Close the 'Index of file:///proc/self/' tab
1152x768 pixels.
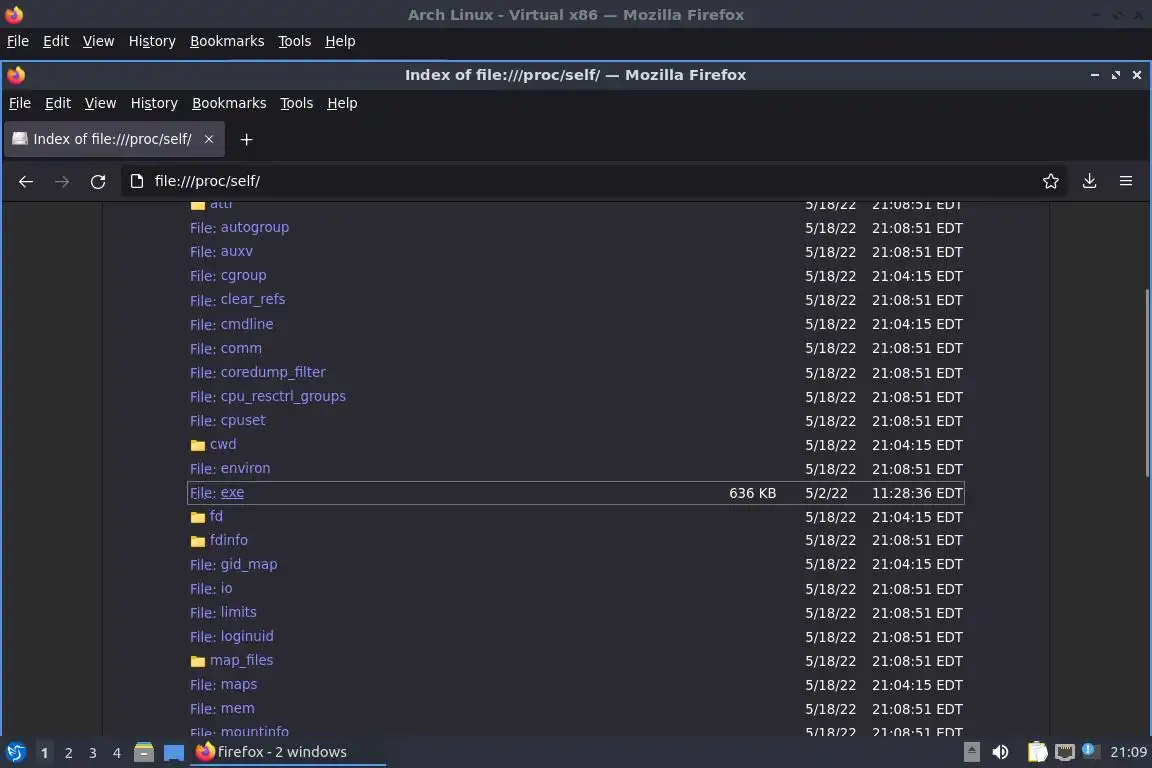coord(209,139)
